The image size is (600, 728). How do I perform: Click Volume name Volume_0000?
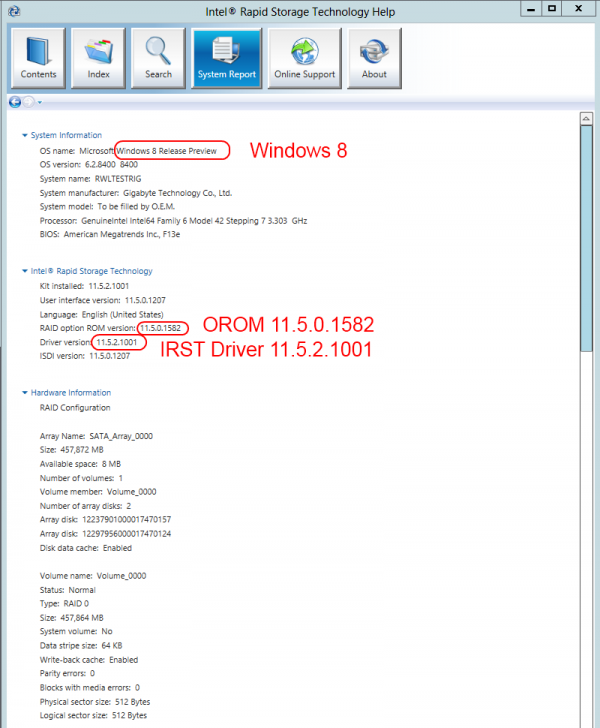[x=93, y=576]
